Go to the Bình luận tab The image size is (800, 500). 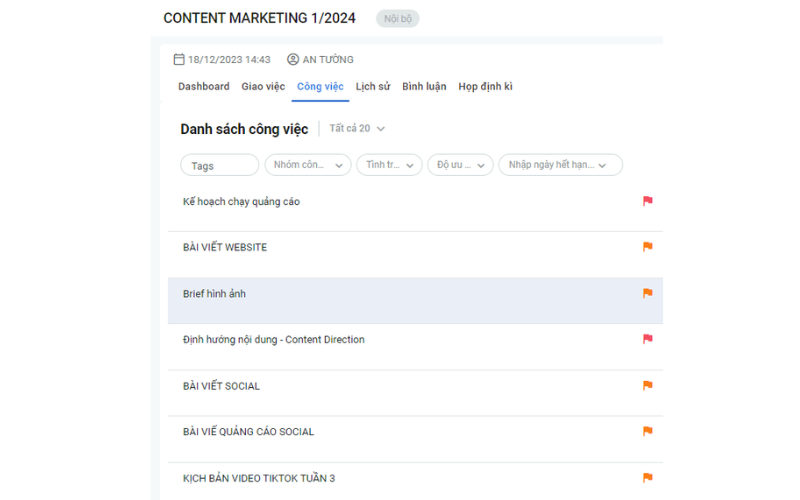[x=424, y=86]
